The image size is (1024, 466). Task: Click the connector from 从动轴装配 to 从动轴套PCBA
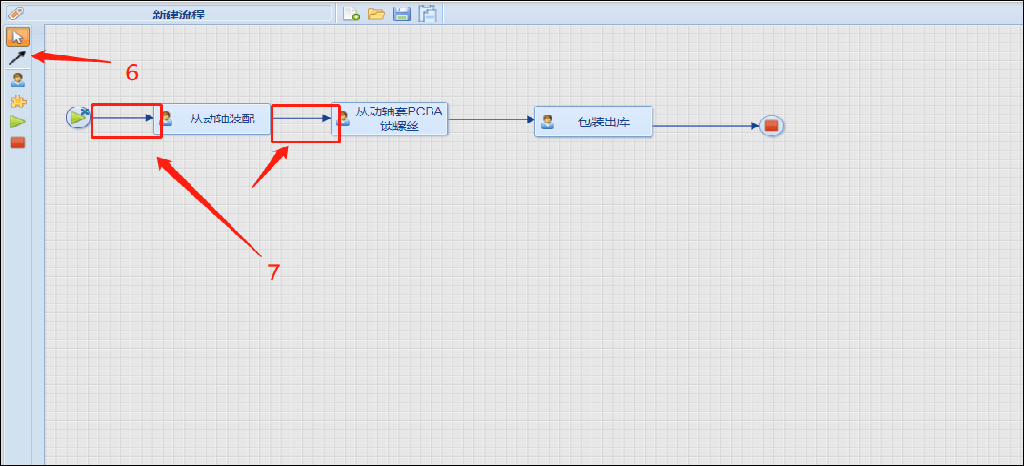point(300,118)
